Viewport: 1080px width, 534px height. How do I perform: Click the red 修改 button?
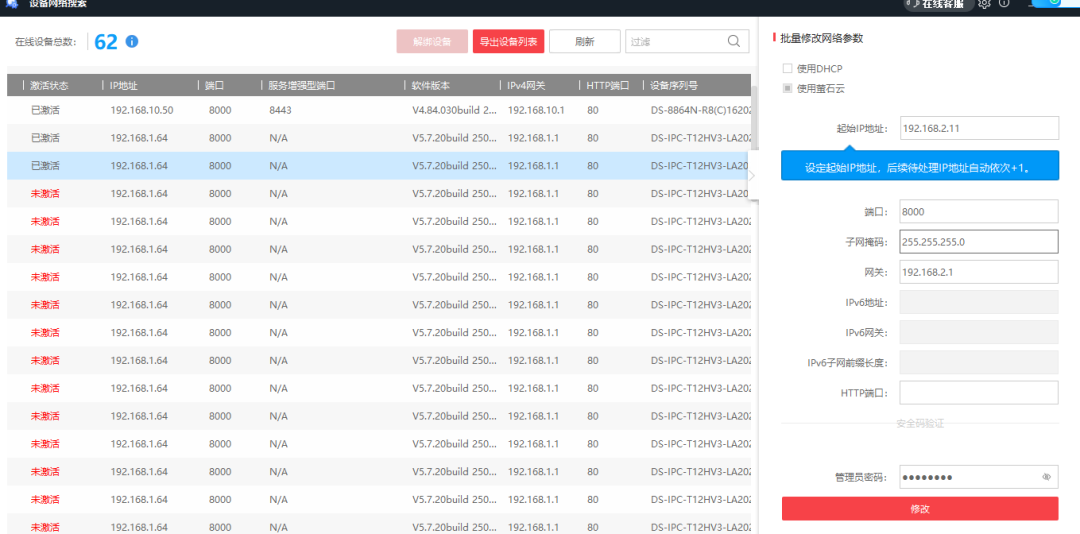[919, 509]
